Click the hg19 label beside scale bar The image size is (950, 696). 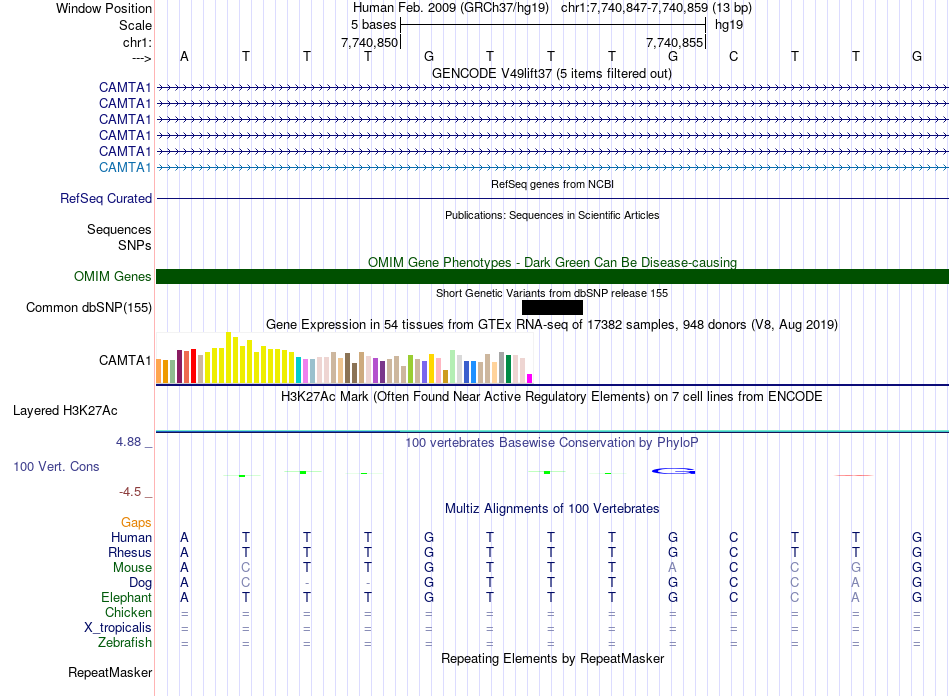coord(729,25)
